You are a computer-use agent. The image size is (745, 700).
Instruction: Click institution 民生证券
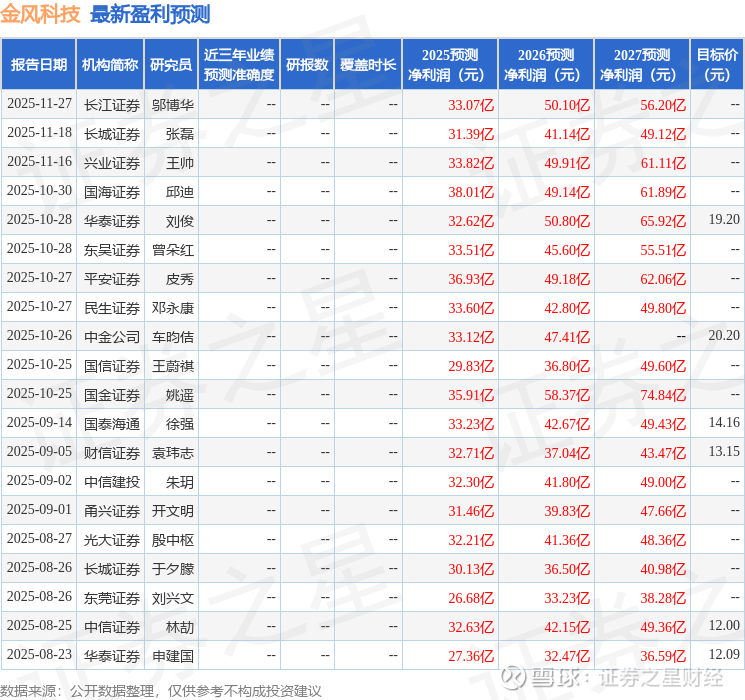(112, 308)
